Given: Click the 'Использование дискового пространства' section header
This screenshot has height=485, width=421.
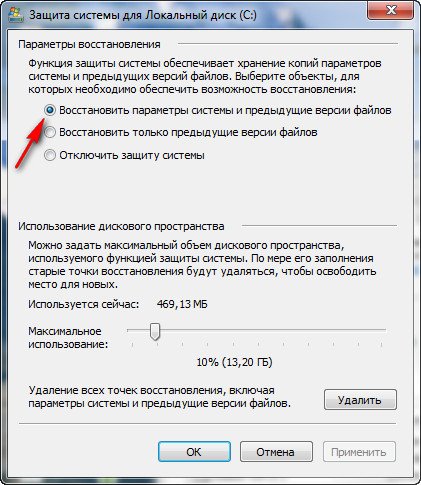Looking at the screenshot, I should point(121,226).
